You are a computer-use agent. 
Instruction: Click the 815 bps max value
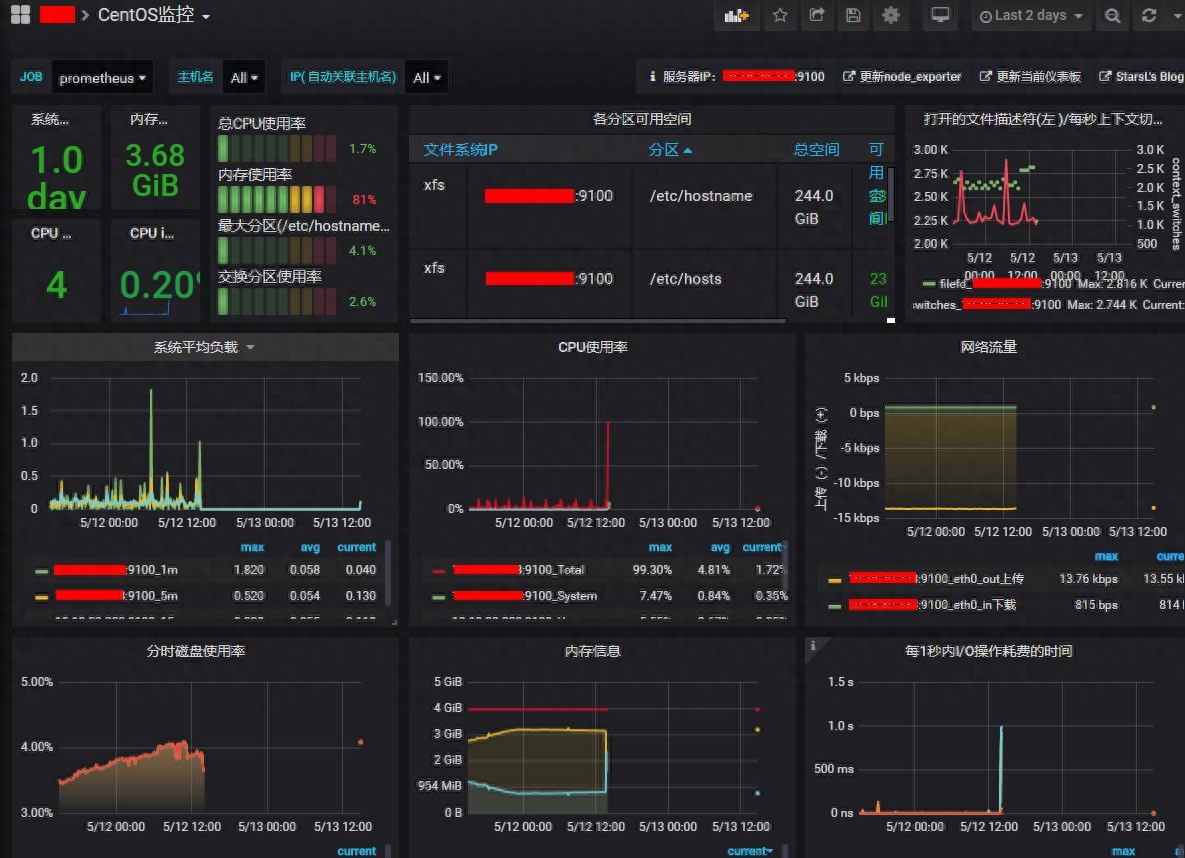1097,605
